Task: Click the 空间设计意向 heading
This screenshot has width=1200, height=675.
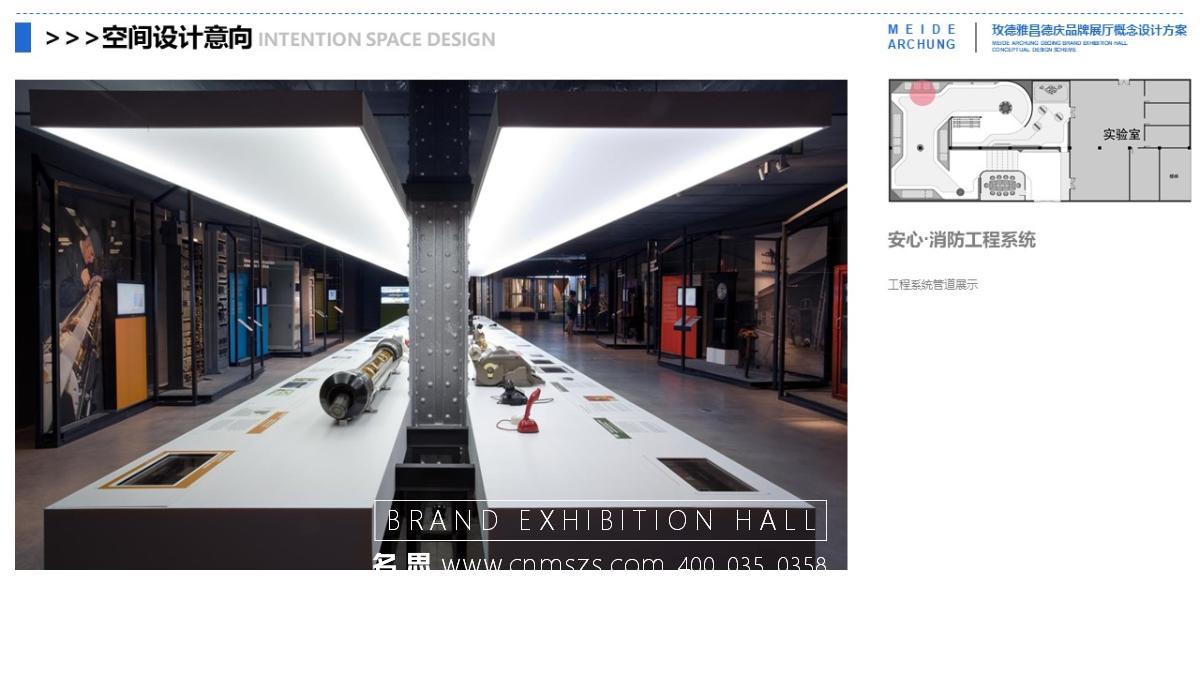Action: point(177,38)
